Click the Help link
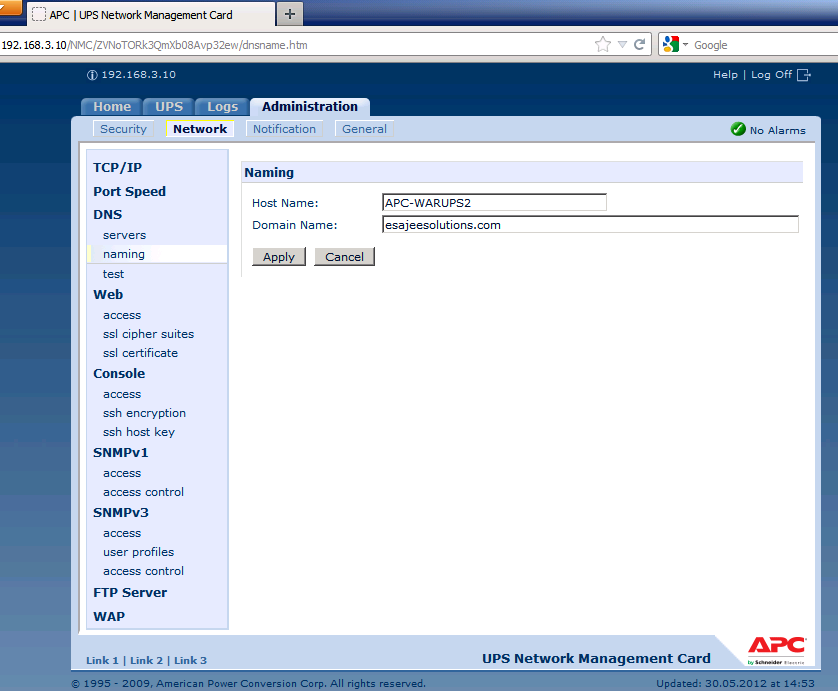Viewport: 838px width, 691px height. (x=725, y=75)
